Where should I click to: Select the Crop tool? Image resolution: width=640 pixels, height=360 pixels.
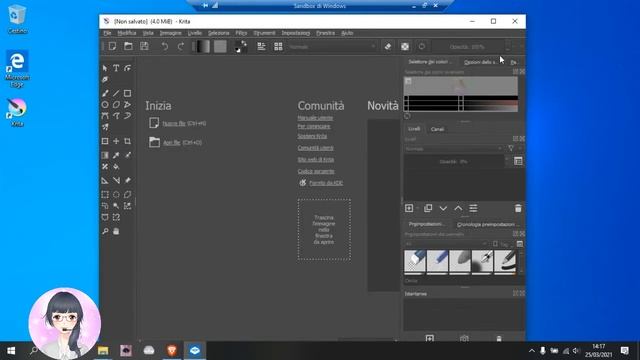(x=128, y=141)
